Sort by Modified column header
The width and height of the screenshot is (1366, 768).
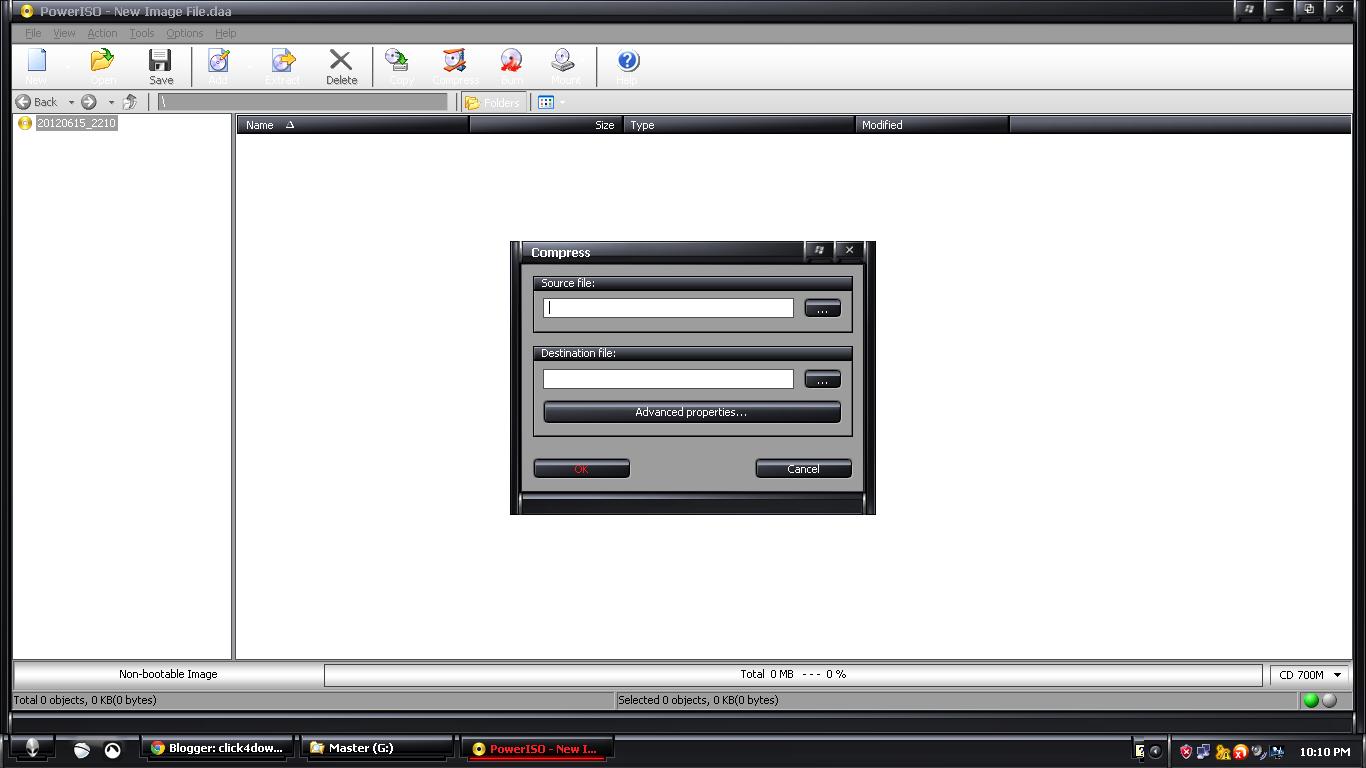pos(932,125)
